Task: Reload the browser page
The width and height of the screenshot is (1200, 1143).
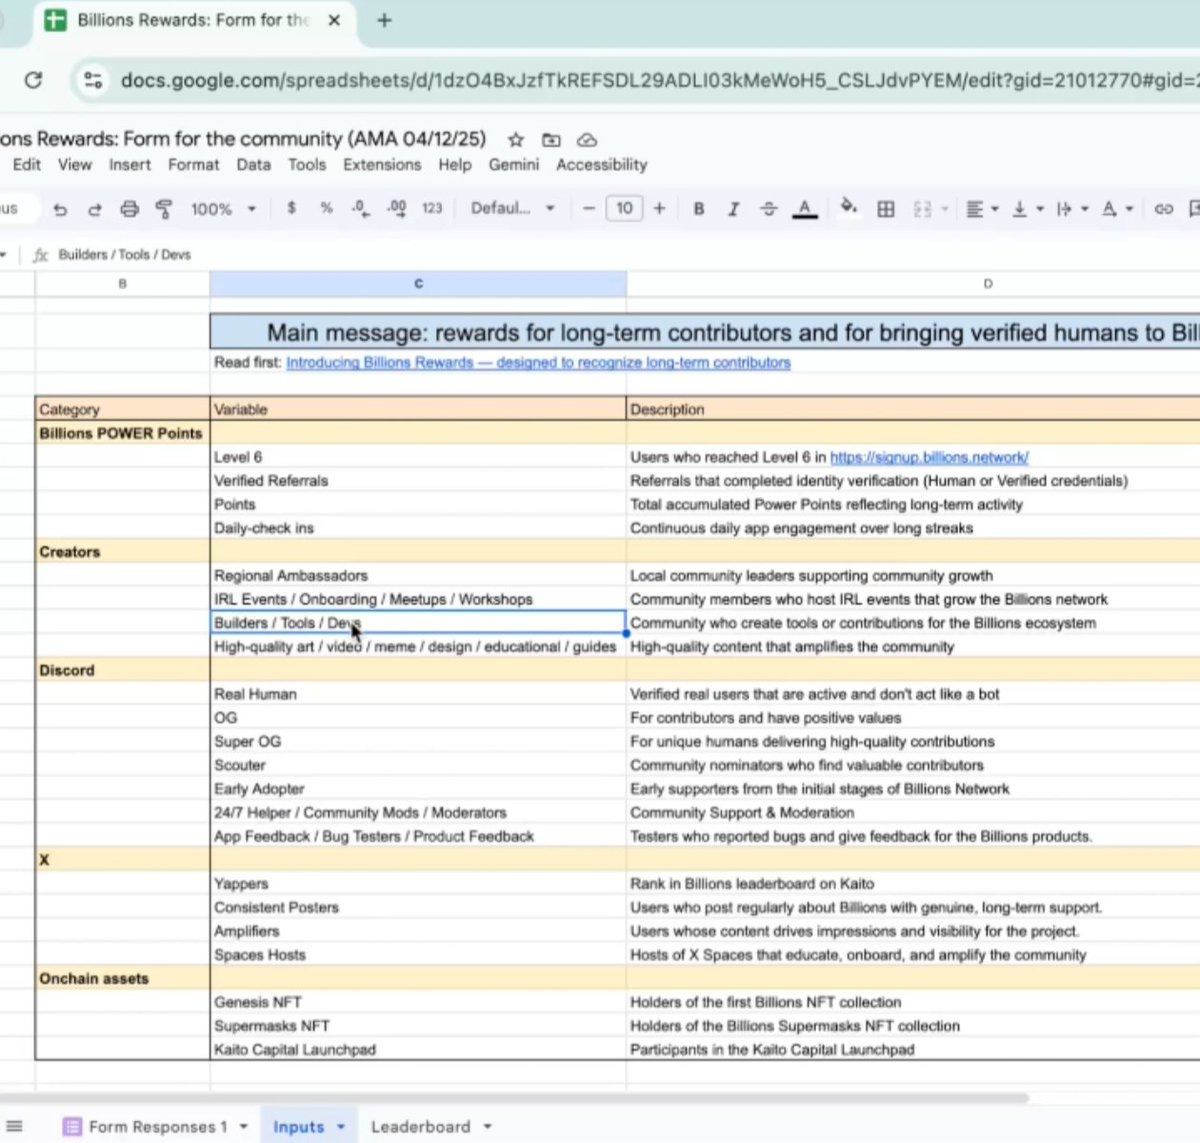Action: 33,80
